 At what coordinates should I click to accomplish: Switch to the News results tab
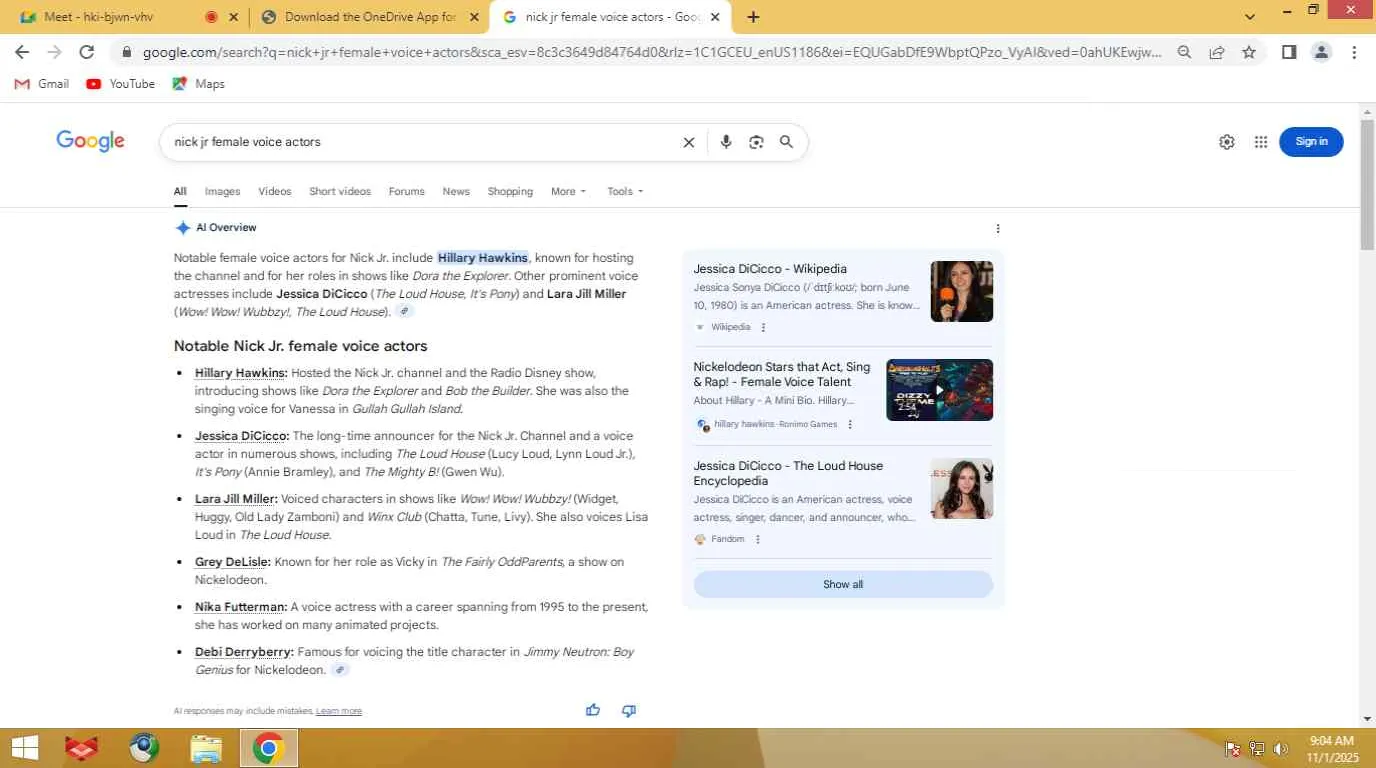pyautogui.click(x=456, y=191)
